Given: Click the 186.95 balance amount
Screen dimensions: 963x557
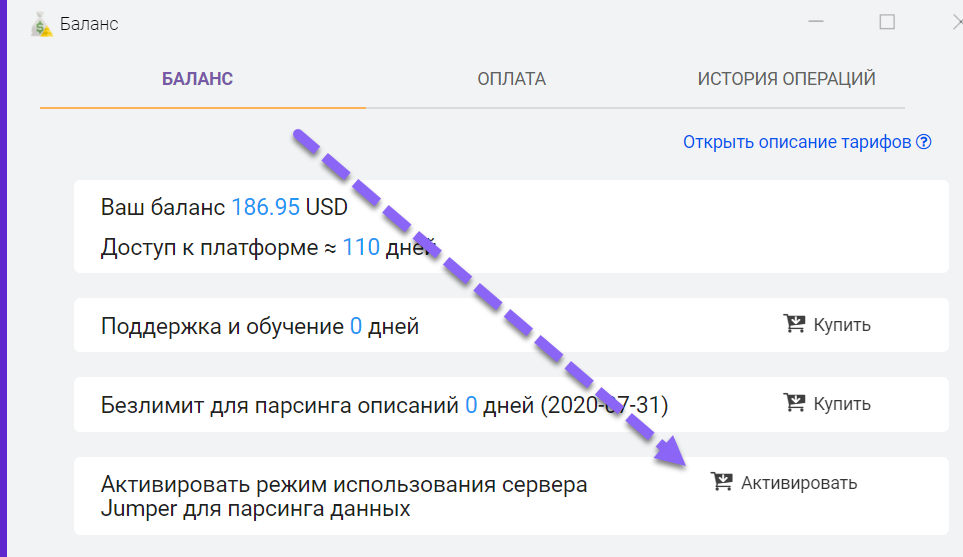Looking at the screenshot, I should pyautogui.click(x=265, y=208).
